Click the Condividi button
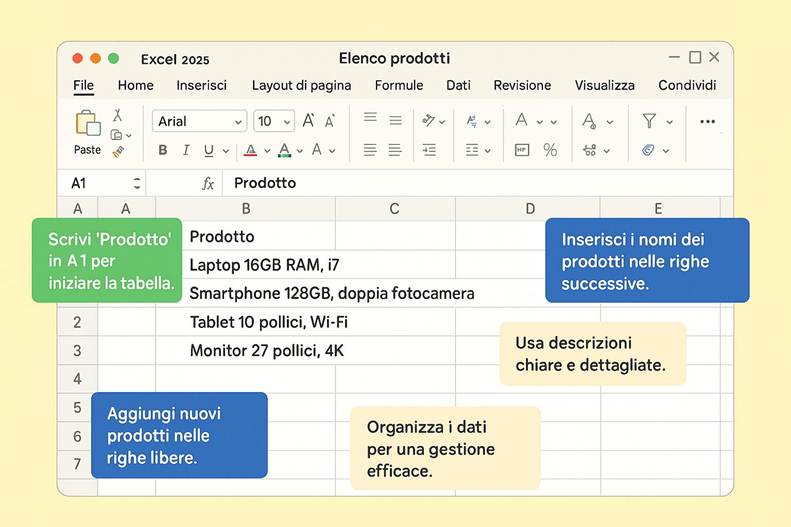 tap(687, 86)
